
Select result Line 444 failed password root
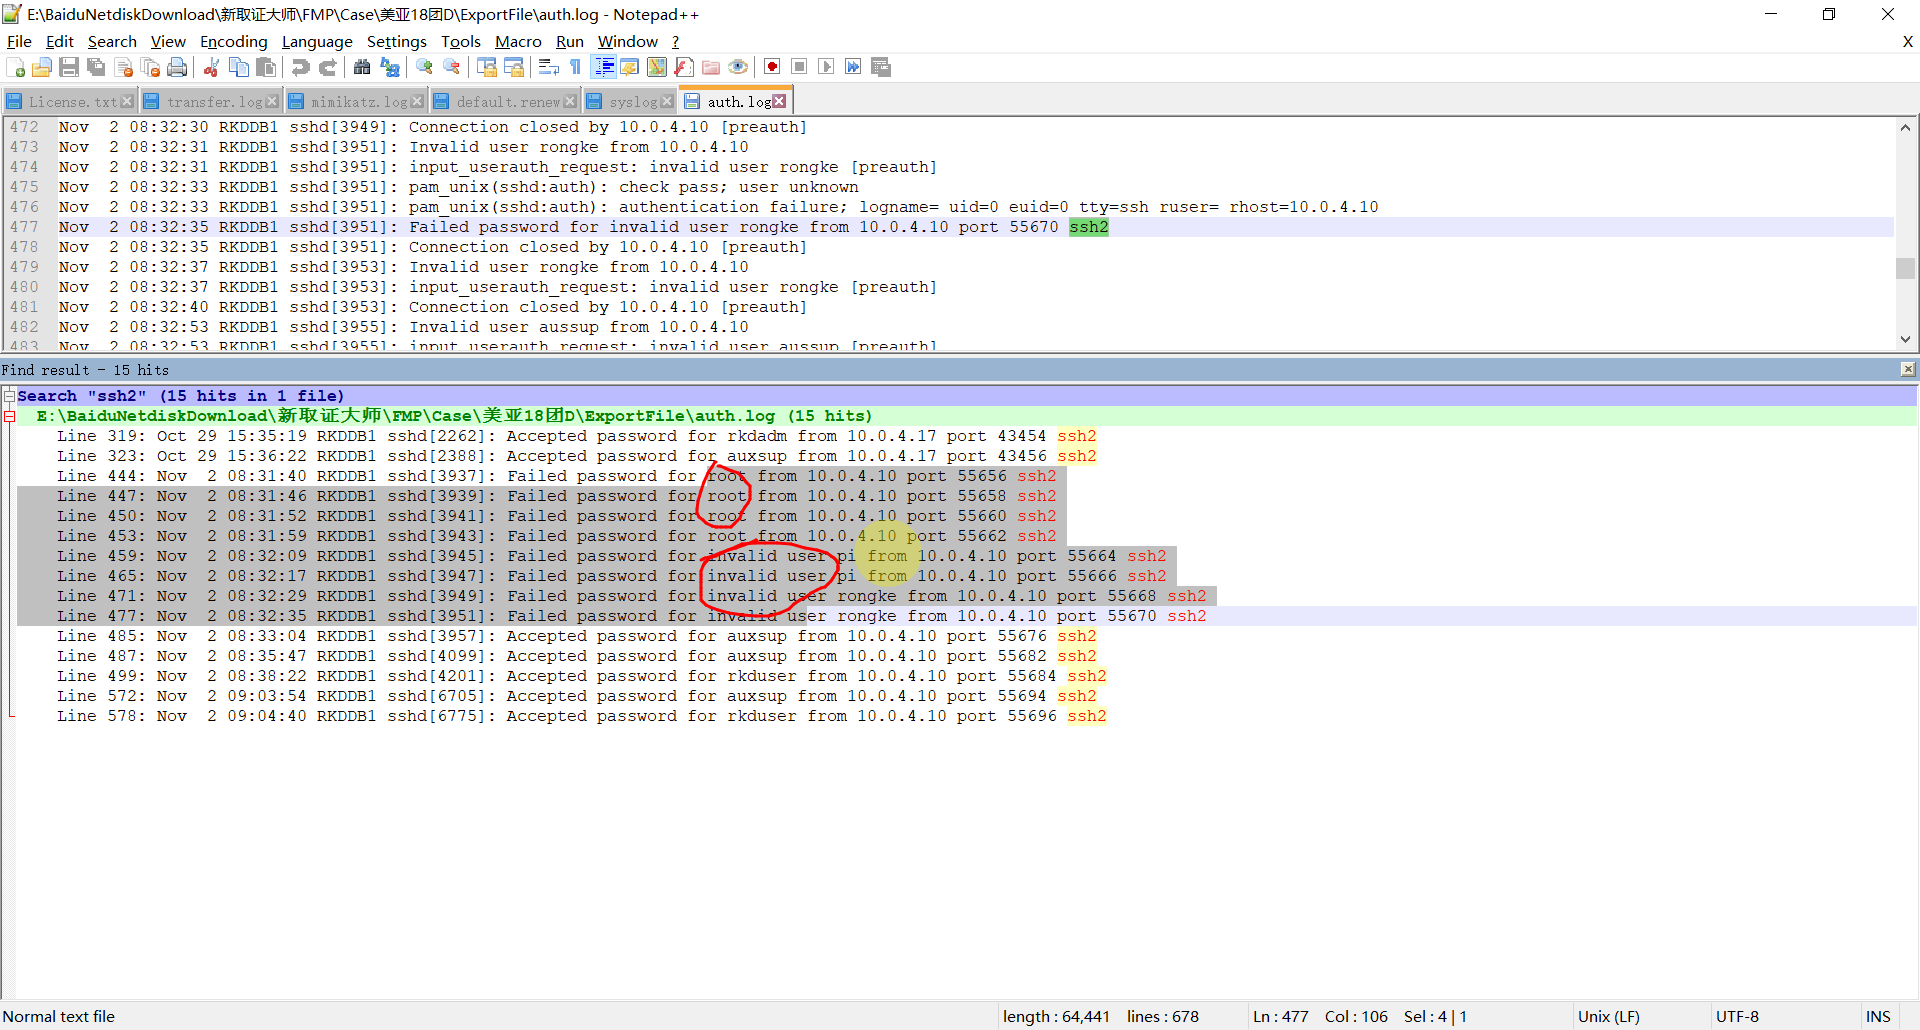pos(556,476)
